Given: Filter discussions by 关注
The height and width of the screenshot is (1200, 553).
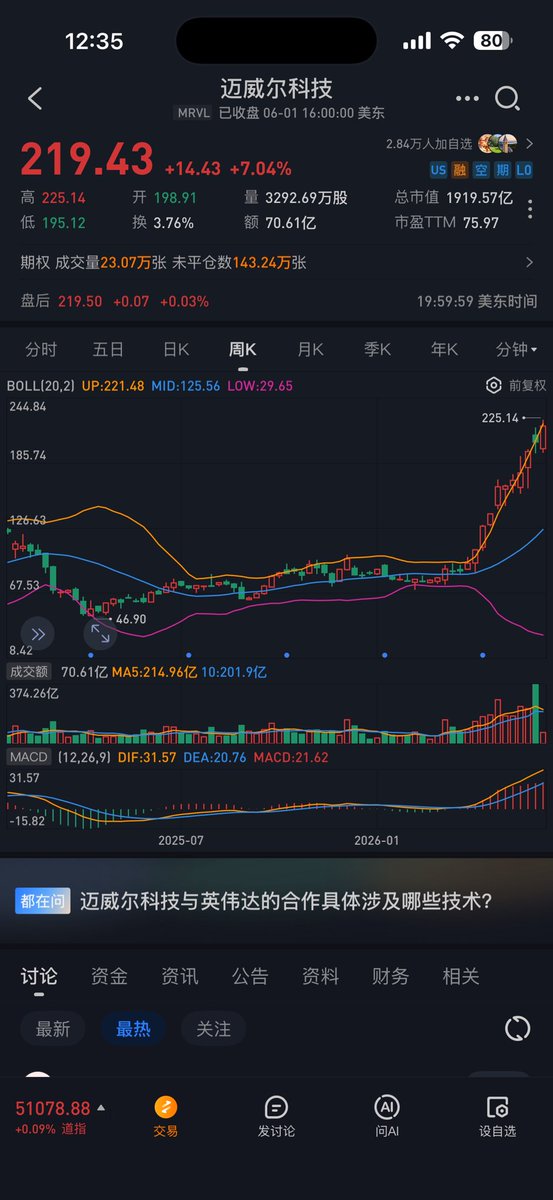Looking at the screenshot, I should (213, 1029).
